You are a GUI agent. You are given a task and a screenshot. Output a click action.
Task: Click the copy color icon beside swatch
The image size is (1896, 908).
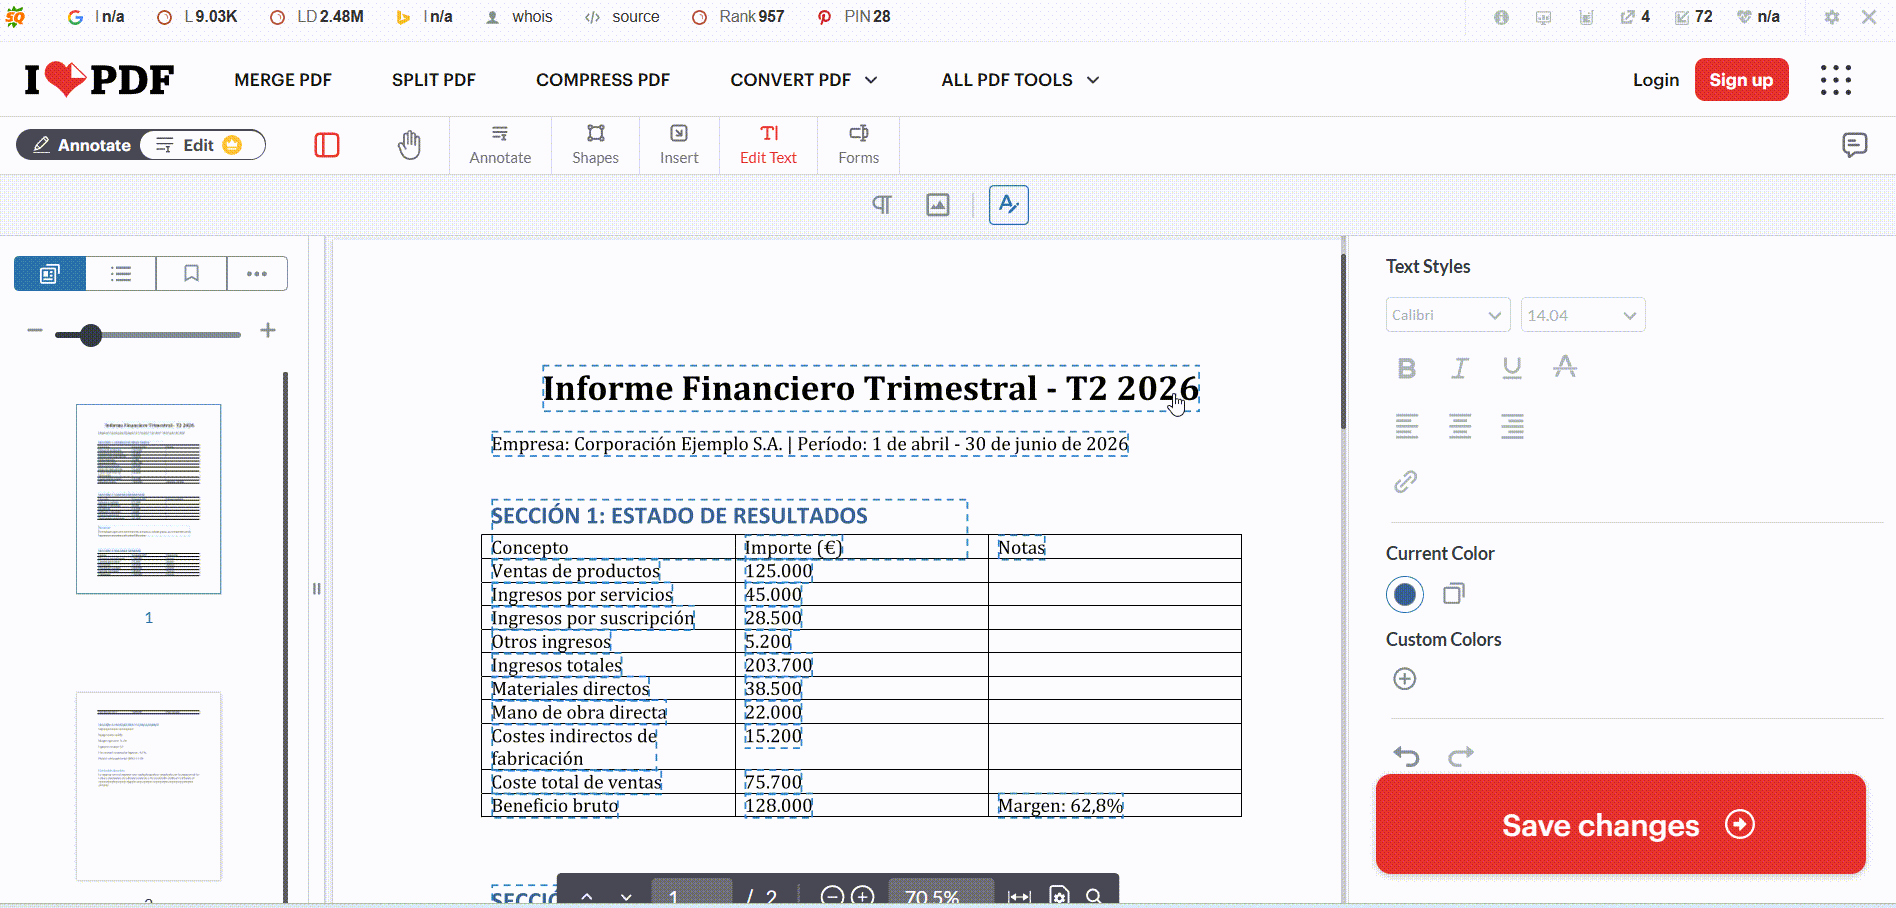[1454, 594]
